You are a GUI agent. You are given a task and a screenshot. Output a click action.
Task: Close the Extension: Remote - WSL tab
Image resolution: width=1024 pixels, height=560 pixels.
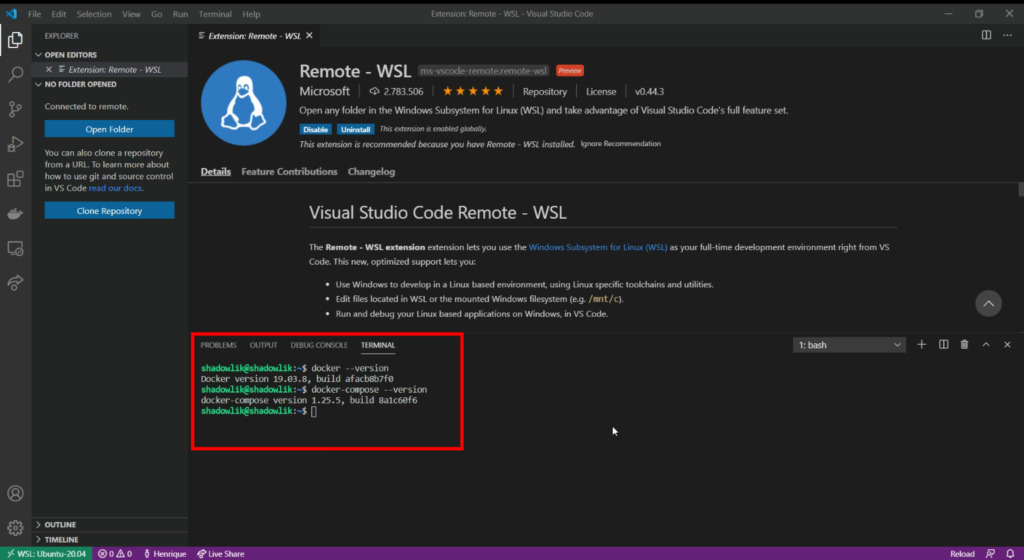[x=310, y=35]
